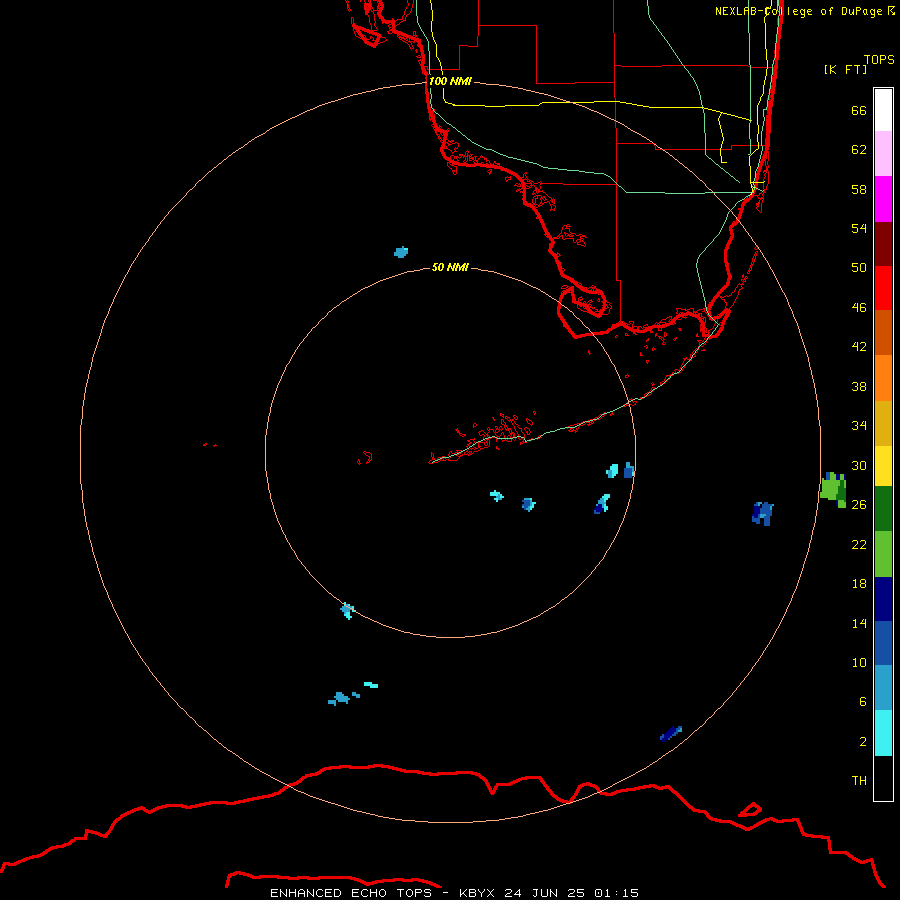900x900 pixels.
Task: Click the light green radar echo beside legend
Action: click(833, 490)
